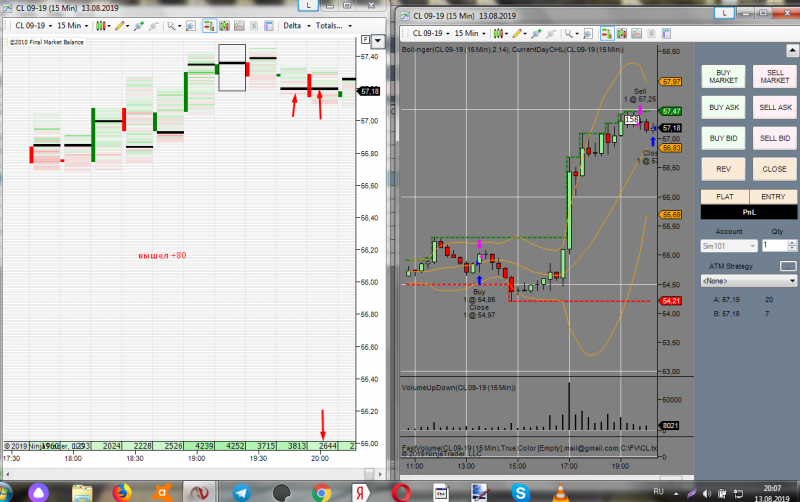Click volume cell 4252 in left chart footer
This screenshot has height=502, width=800.
(x=230, y=446)
